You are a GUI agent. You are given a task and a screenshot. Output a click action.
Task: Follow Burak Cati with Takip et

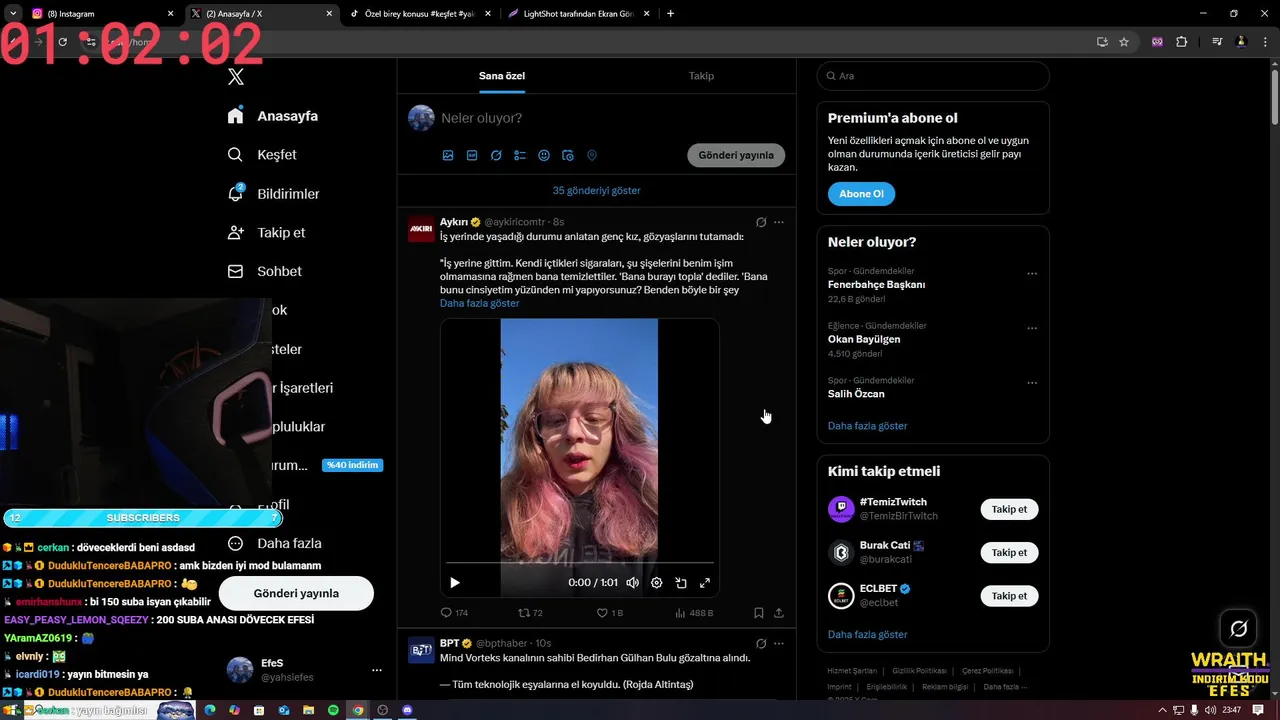1009,553
